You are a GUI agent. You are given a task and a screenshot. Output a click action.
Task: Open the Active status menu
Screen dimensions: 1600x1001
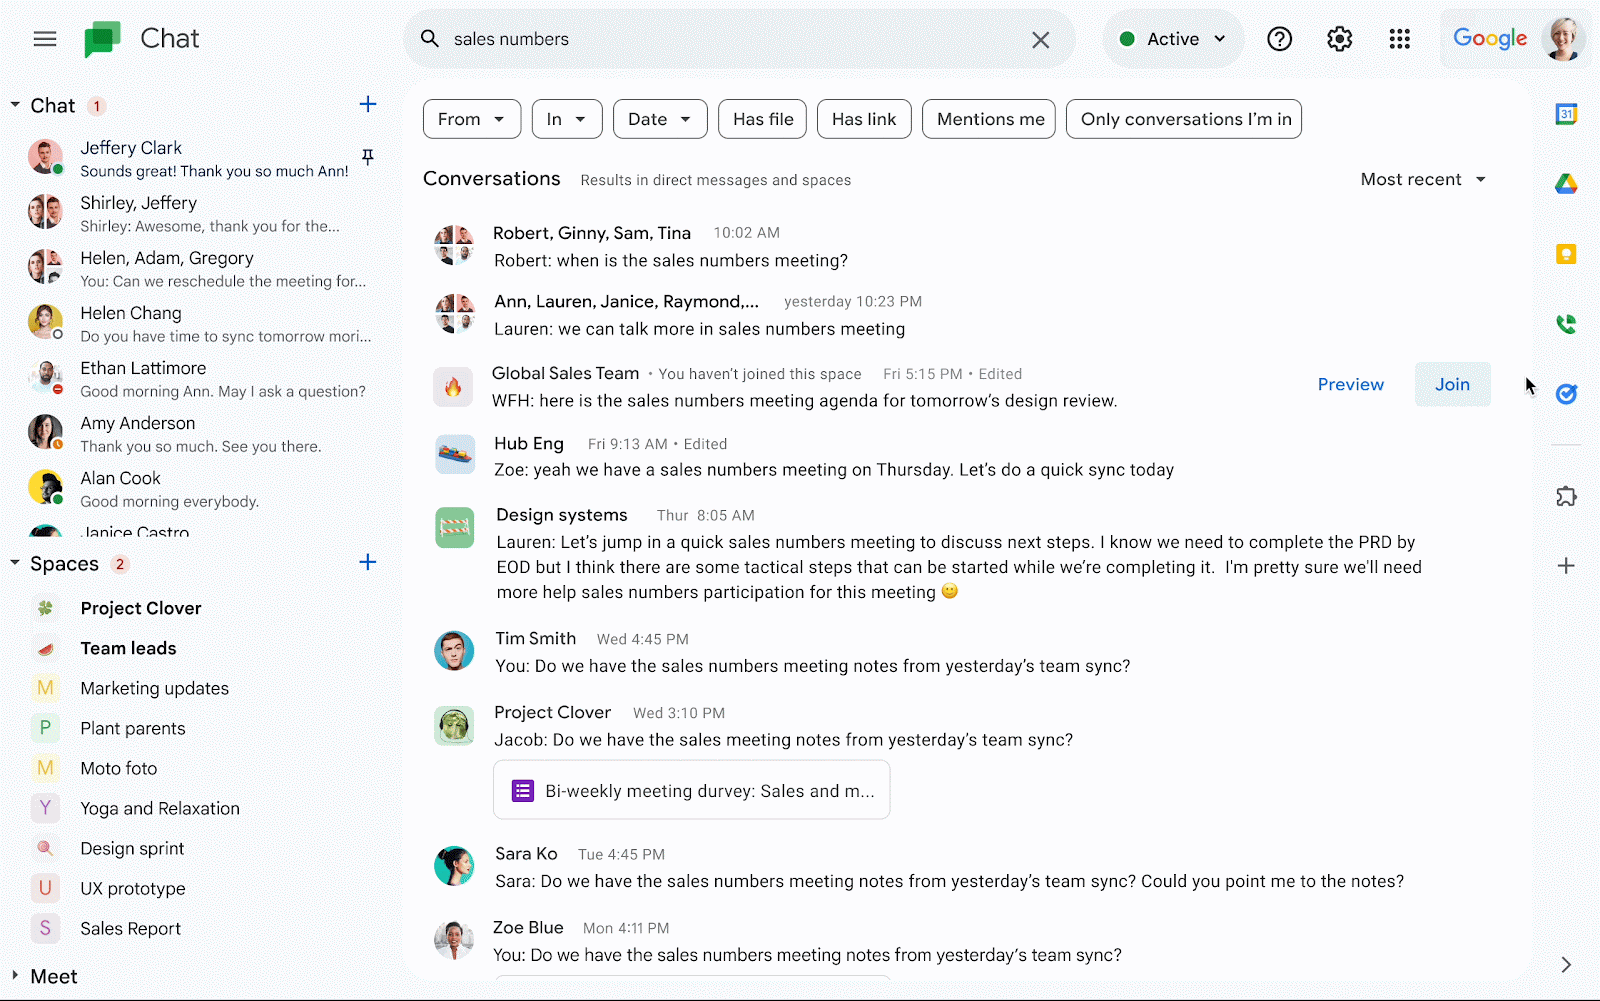coord(1172,39)
